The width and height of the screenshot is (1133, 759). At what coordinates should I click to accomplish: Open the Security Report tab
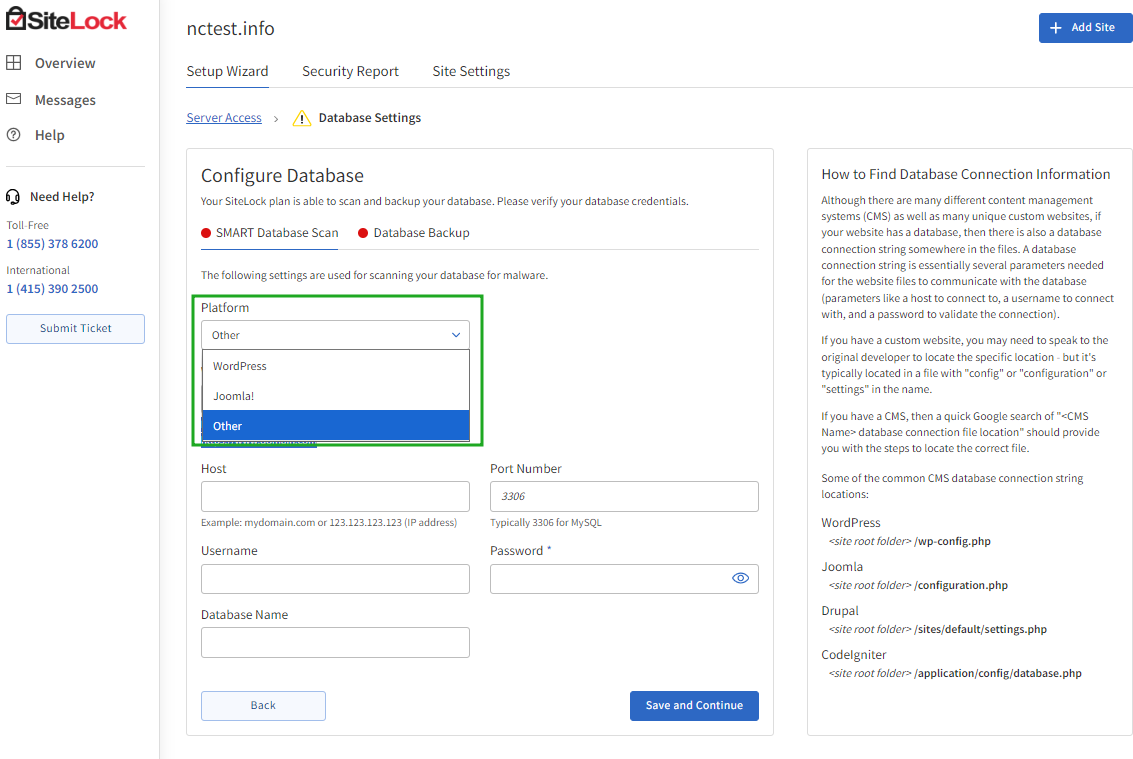click(x=350, y=72)
